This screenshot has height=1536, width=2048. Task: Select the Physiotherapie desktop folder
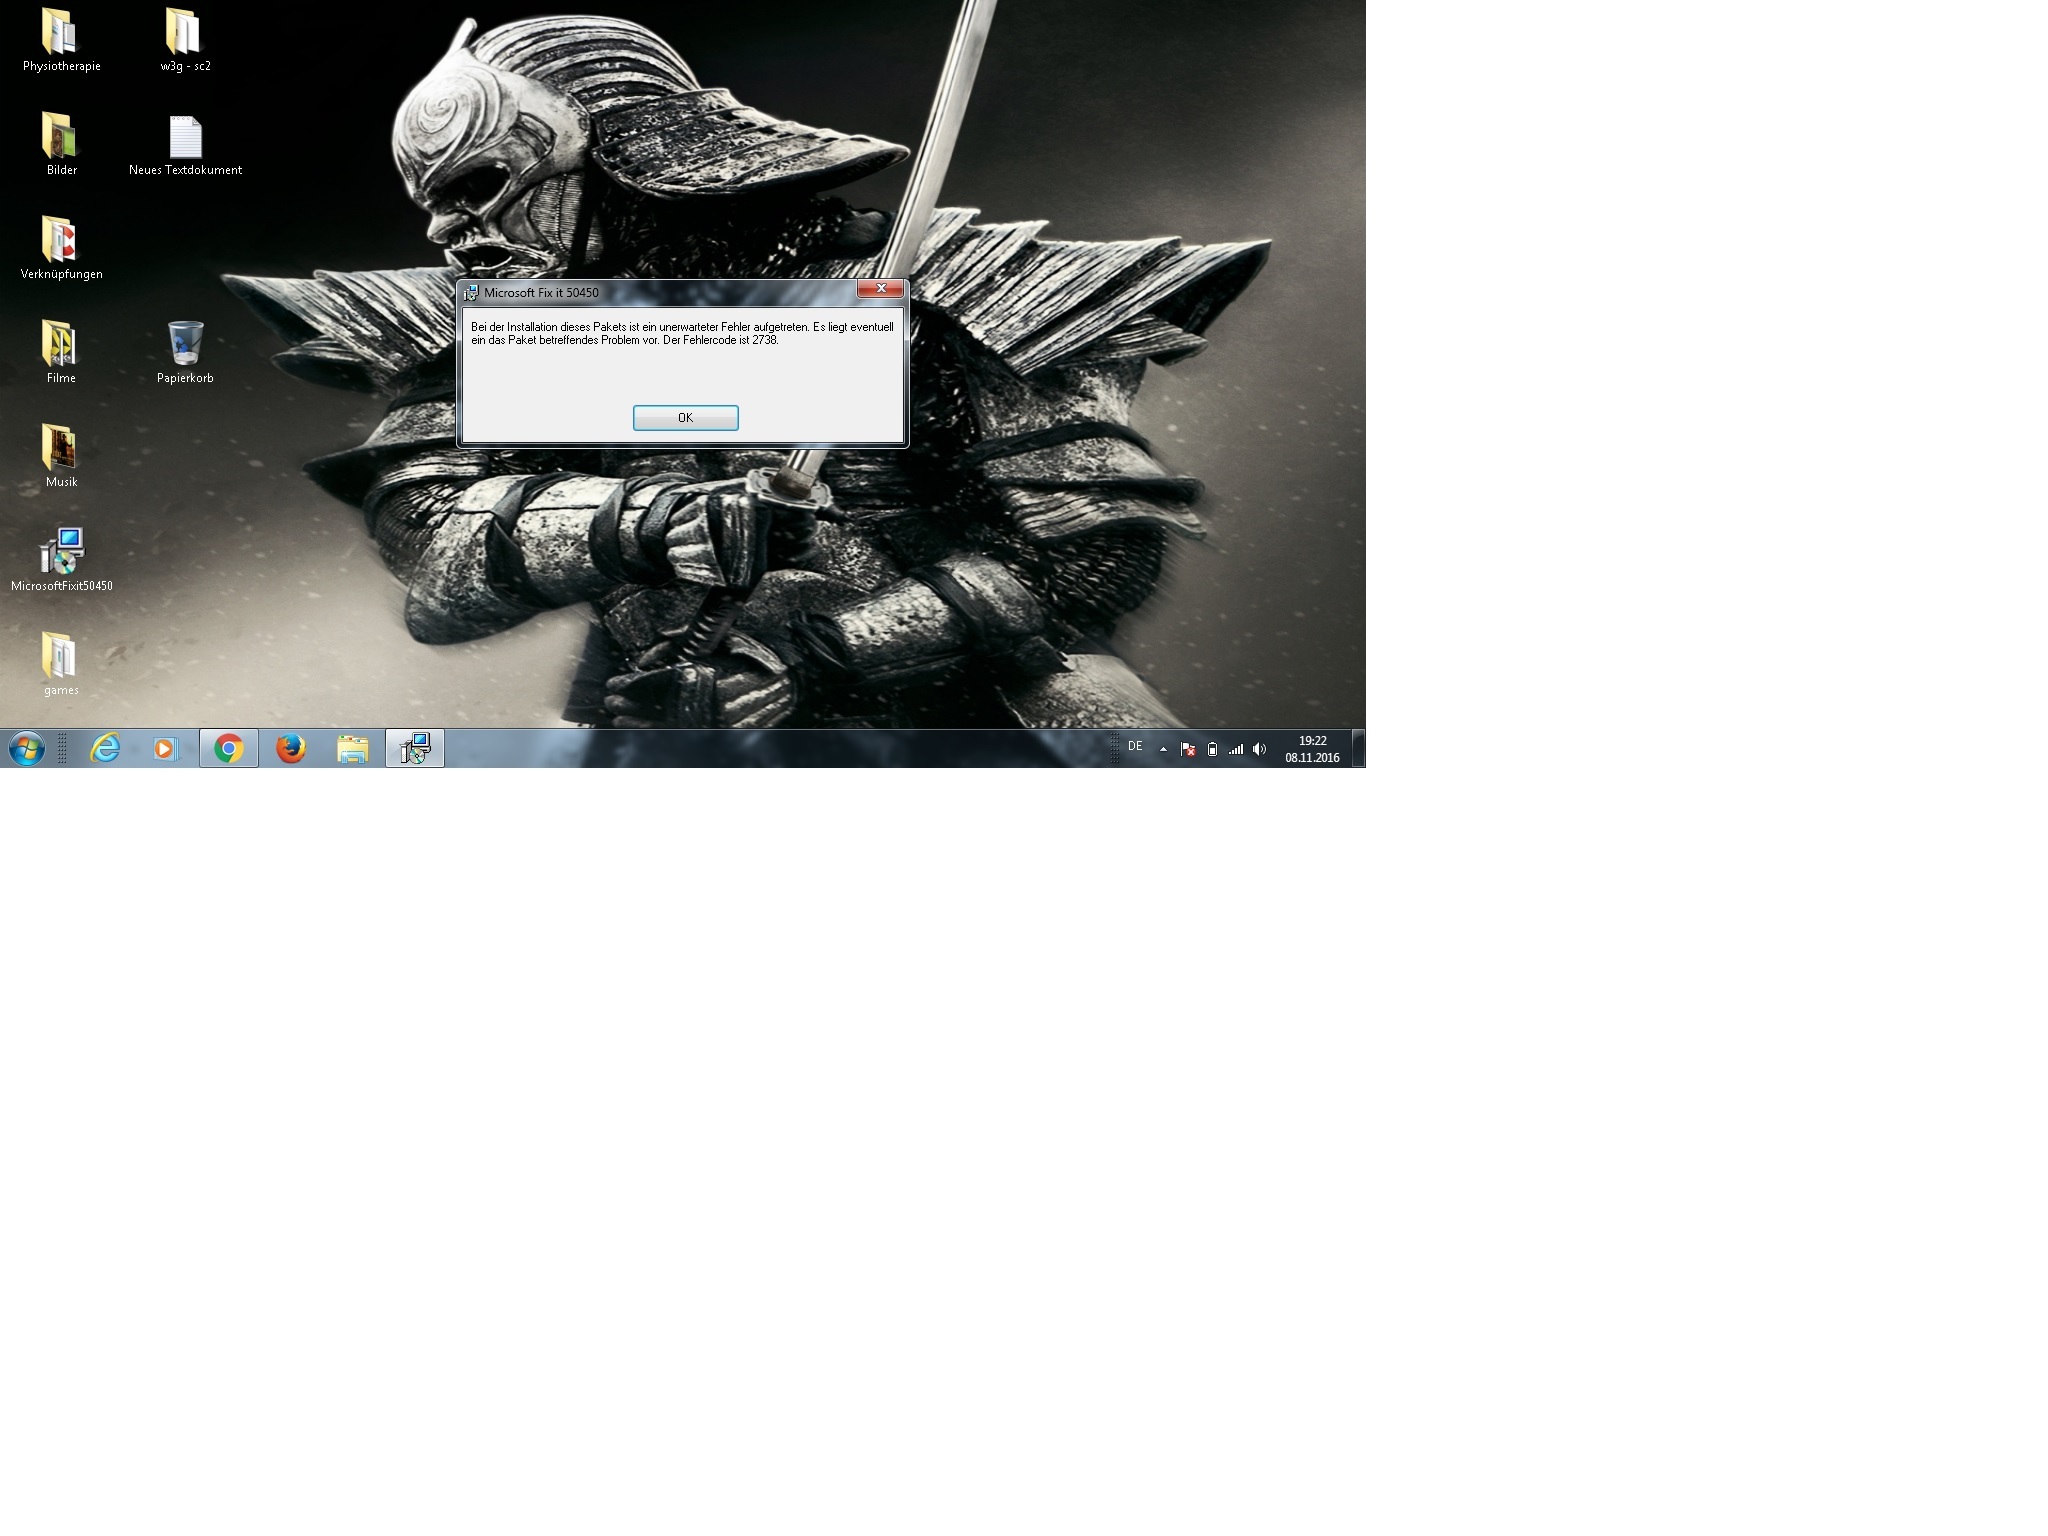[61, 40]
